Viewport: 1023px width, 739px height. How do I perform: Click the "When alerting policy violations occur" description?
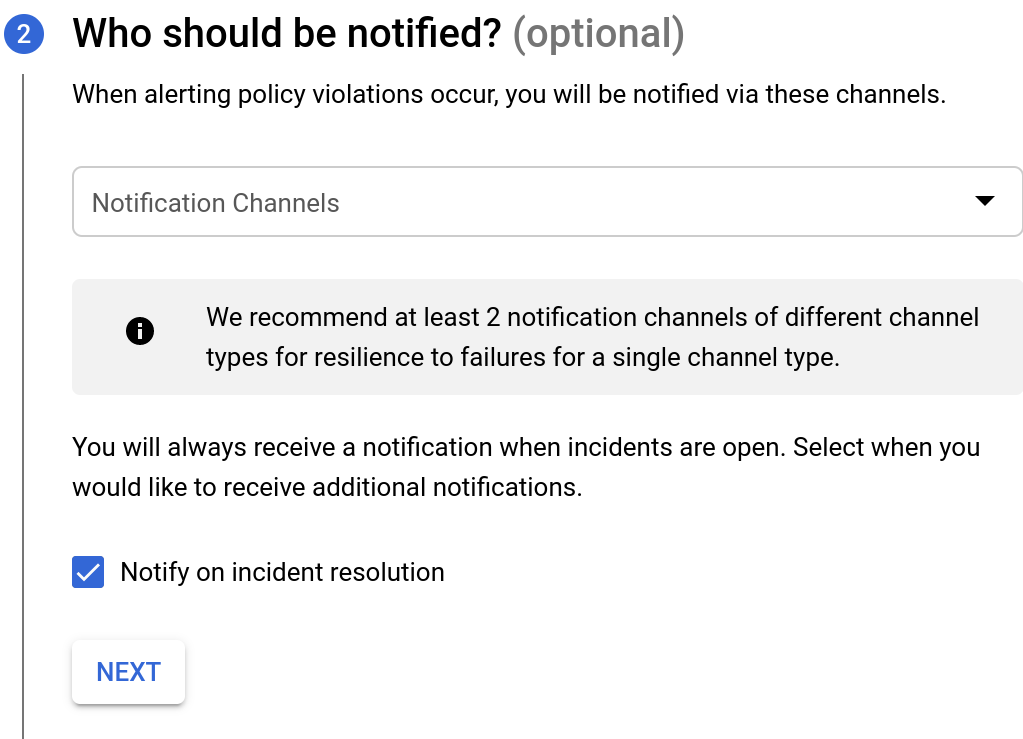pos(508,95)
